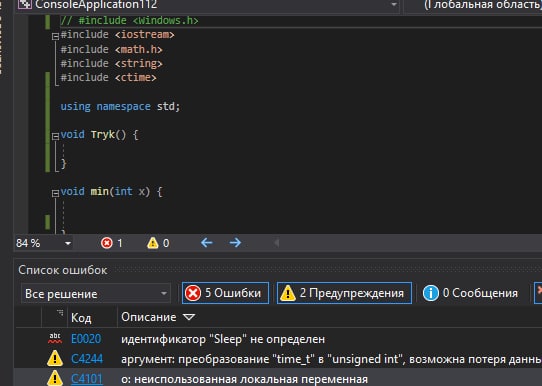This screenshot has height=386, width=542.
Task: Click the 'using namespace std;' line
Action: tap(120, 106)
